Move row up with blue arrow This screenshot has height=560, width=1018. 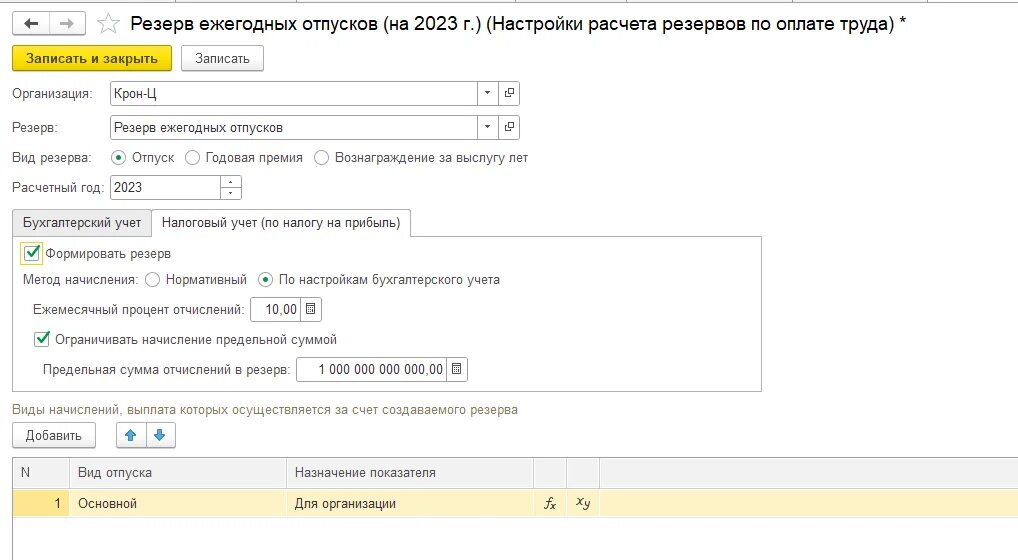(130, 435)
